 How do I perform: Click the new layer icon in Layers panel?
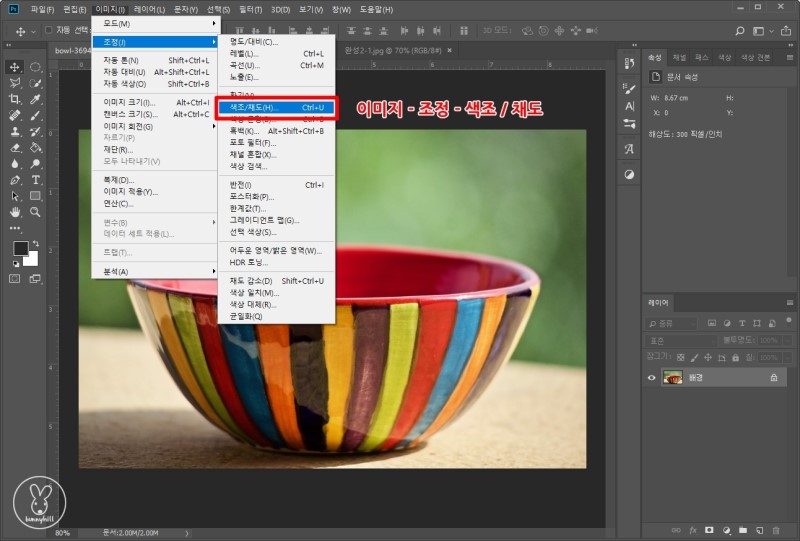tap(758, 529)
